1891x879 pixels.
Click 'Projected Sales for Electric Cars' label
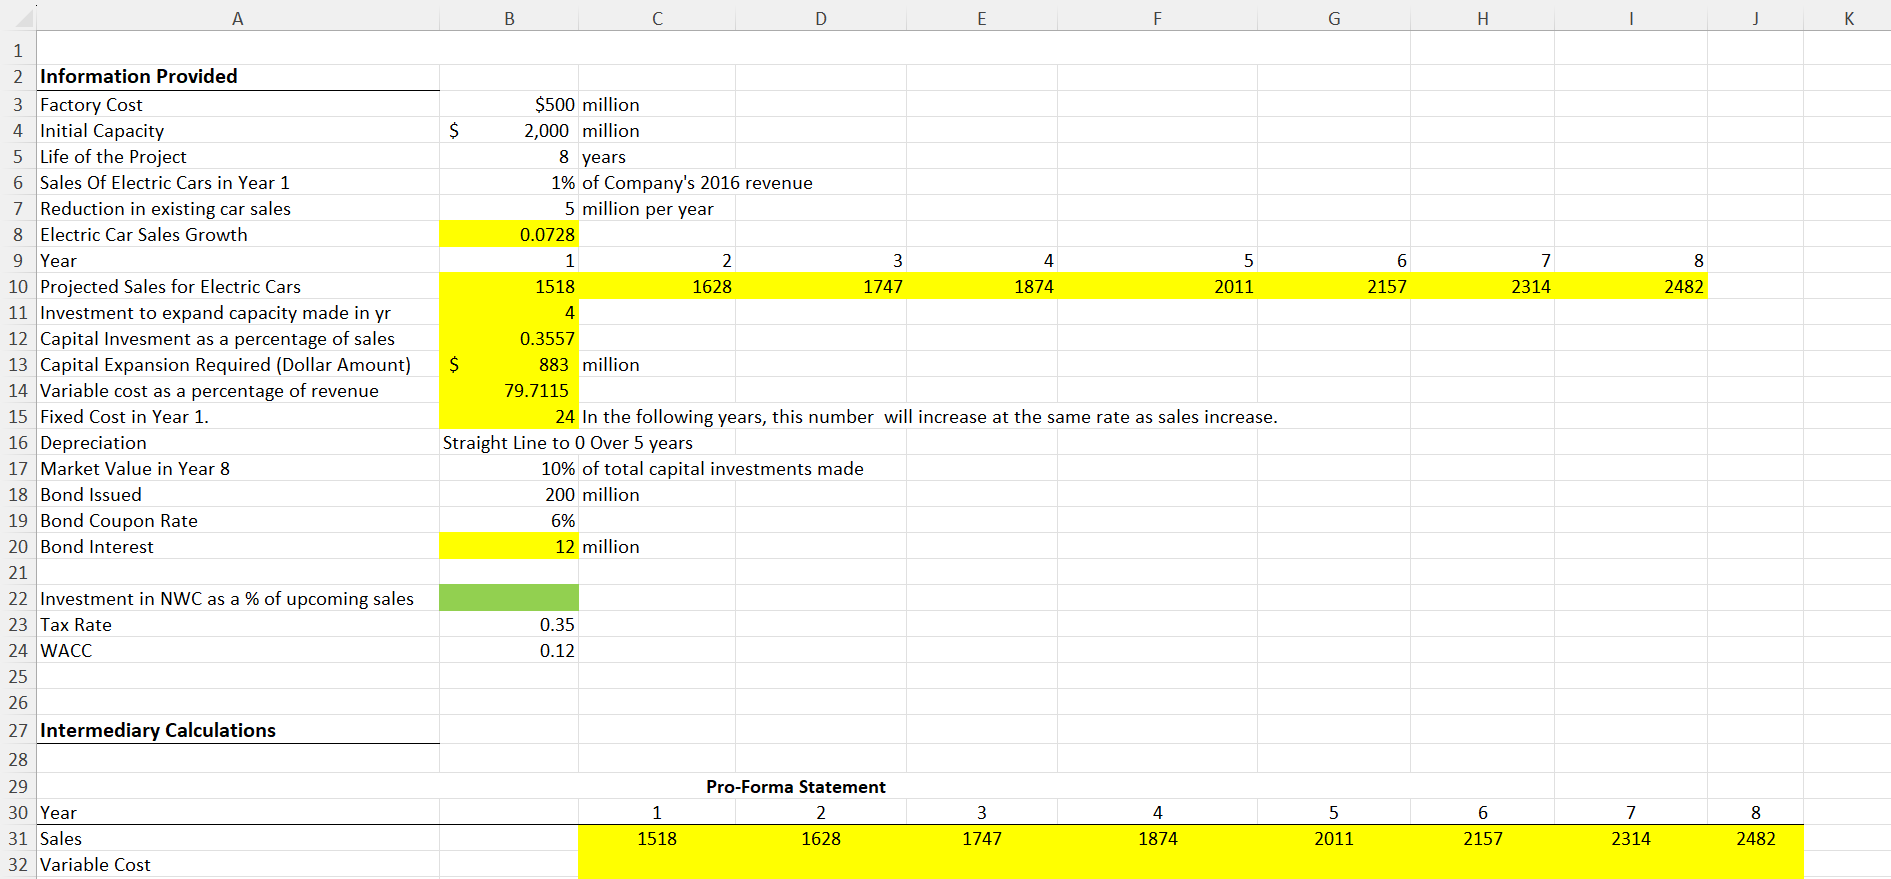click(238, 286)
